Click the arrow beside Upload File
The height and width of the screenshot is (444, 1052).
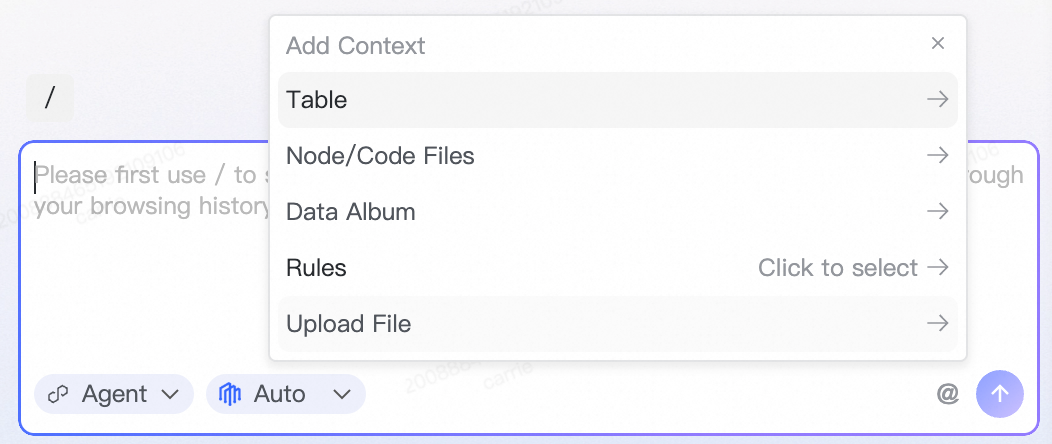937,324
